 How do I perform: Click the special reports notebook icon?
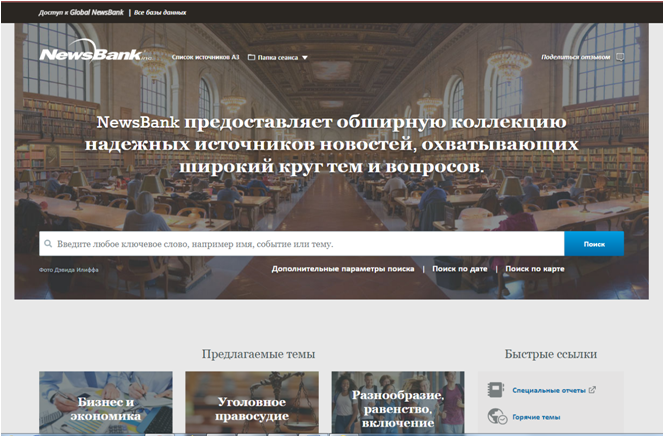(x=495, y=390)
